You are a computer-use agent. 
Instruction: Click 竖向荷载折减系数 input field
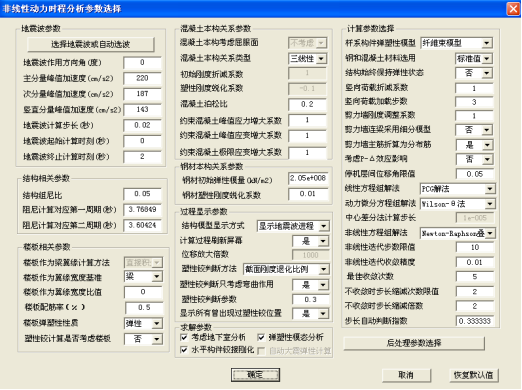click(x=474, y=88)
